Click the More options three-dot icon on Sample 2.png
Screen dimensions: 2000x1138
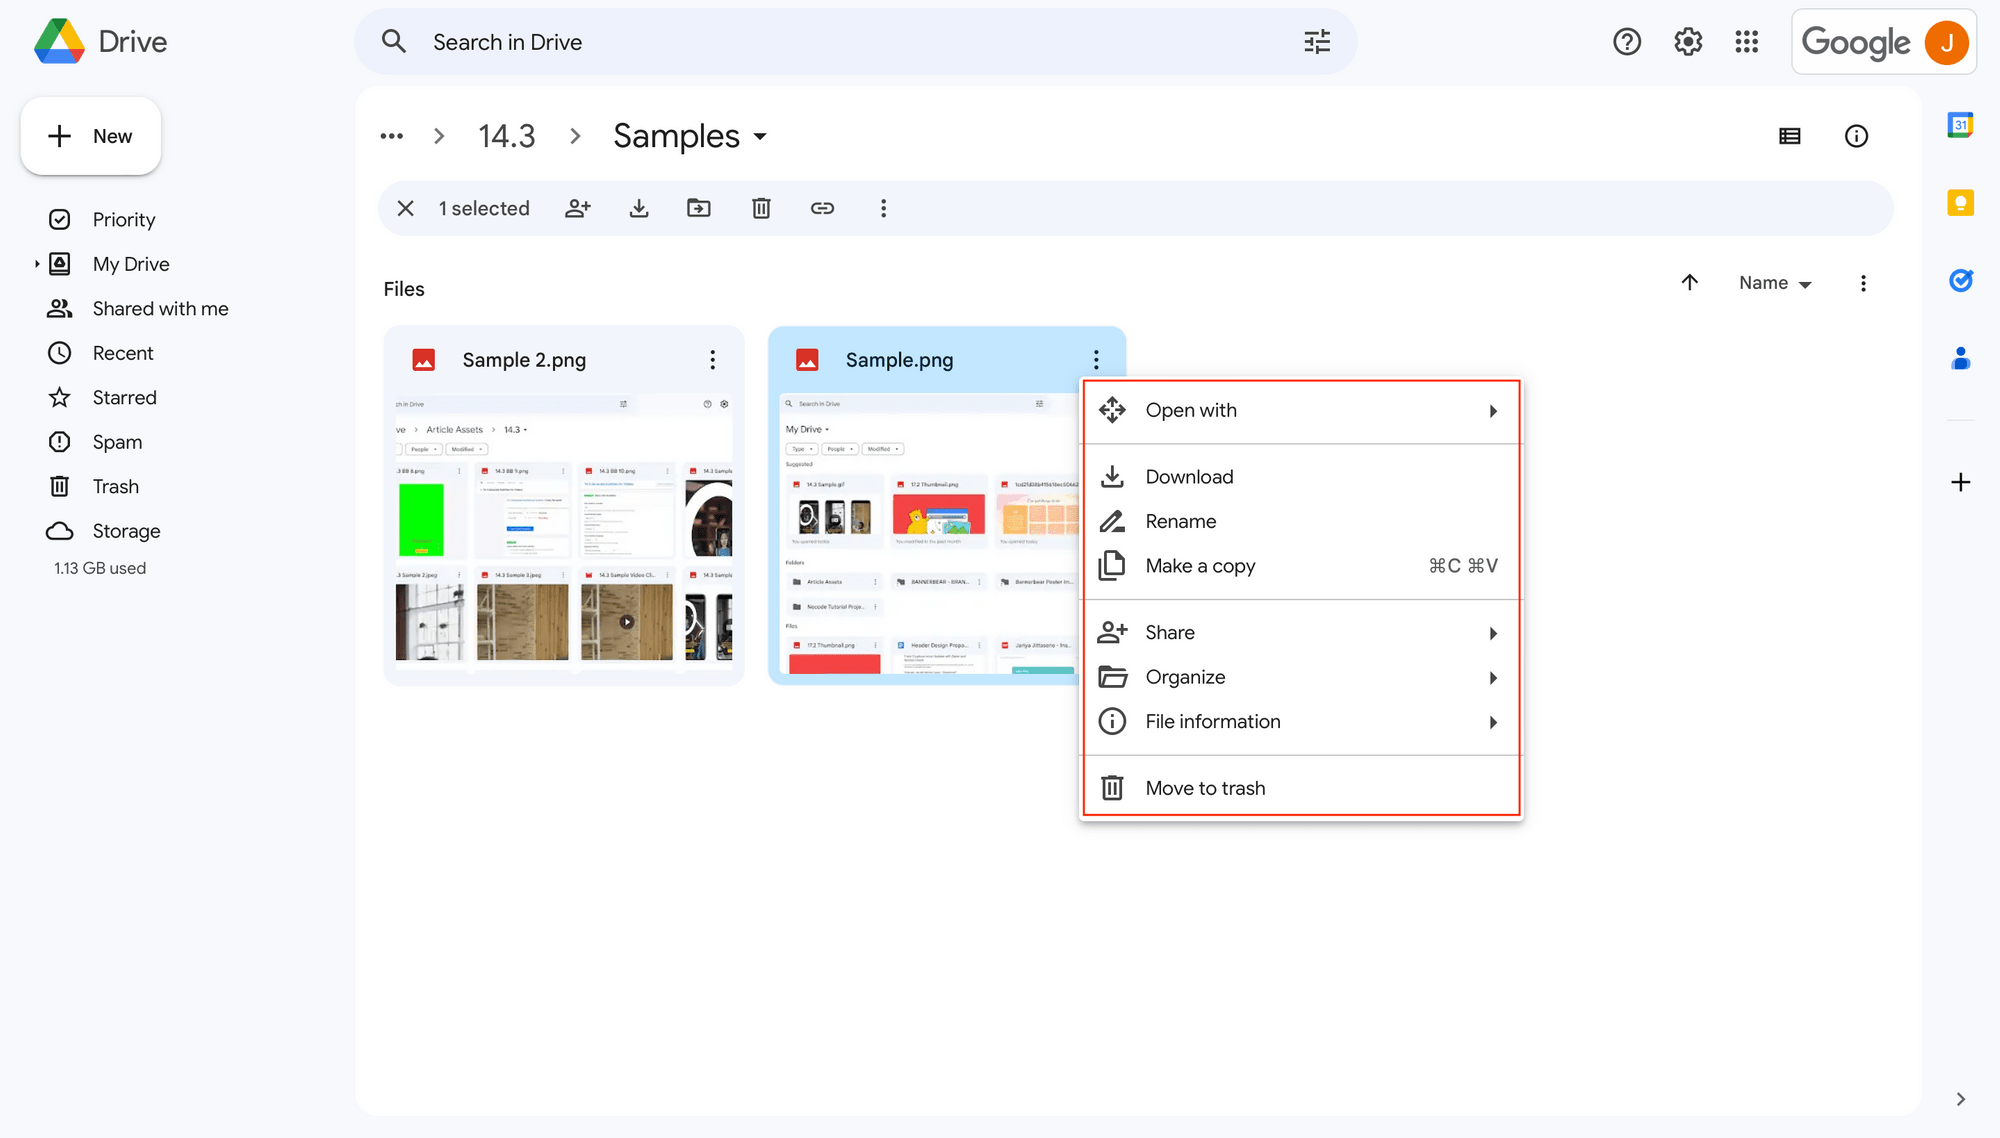click(x=712, y=360)
